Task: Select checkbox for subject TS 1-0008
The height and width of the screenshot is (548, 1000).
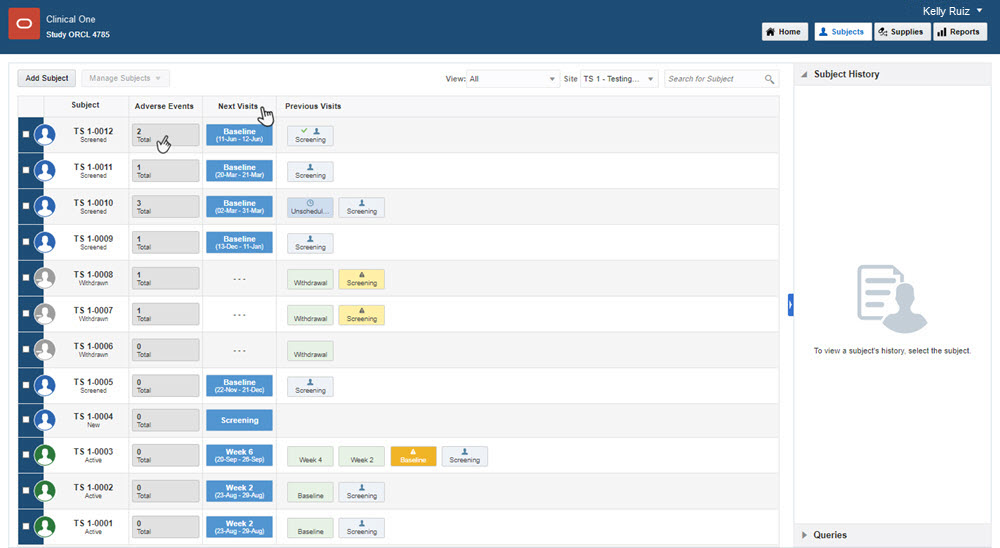Action: (x=26, y=278)
